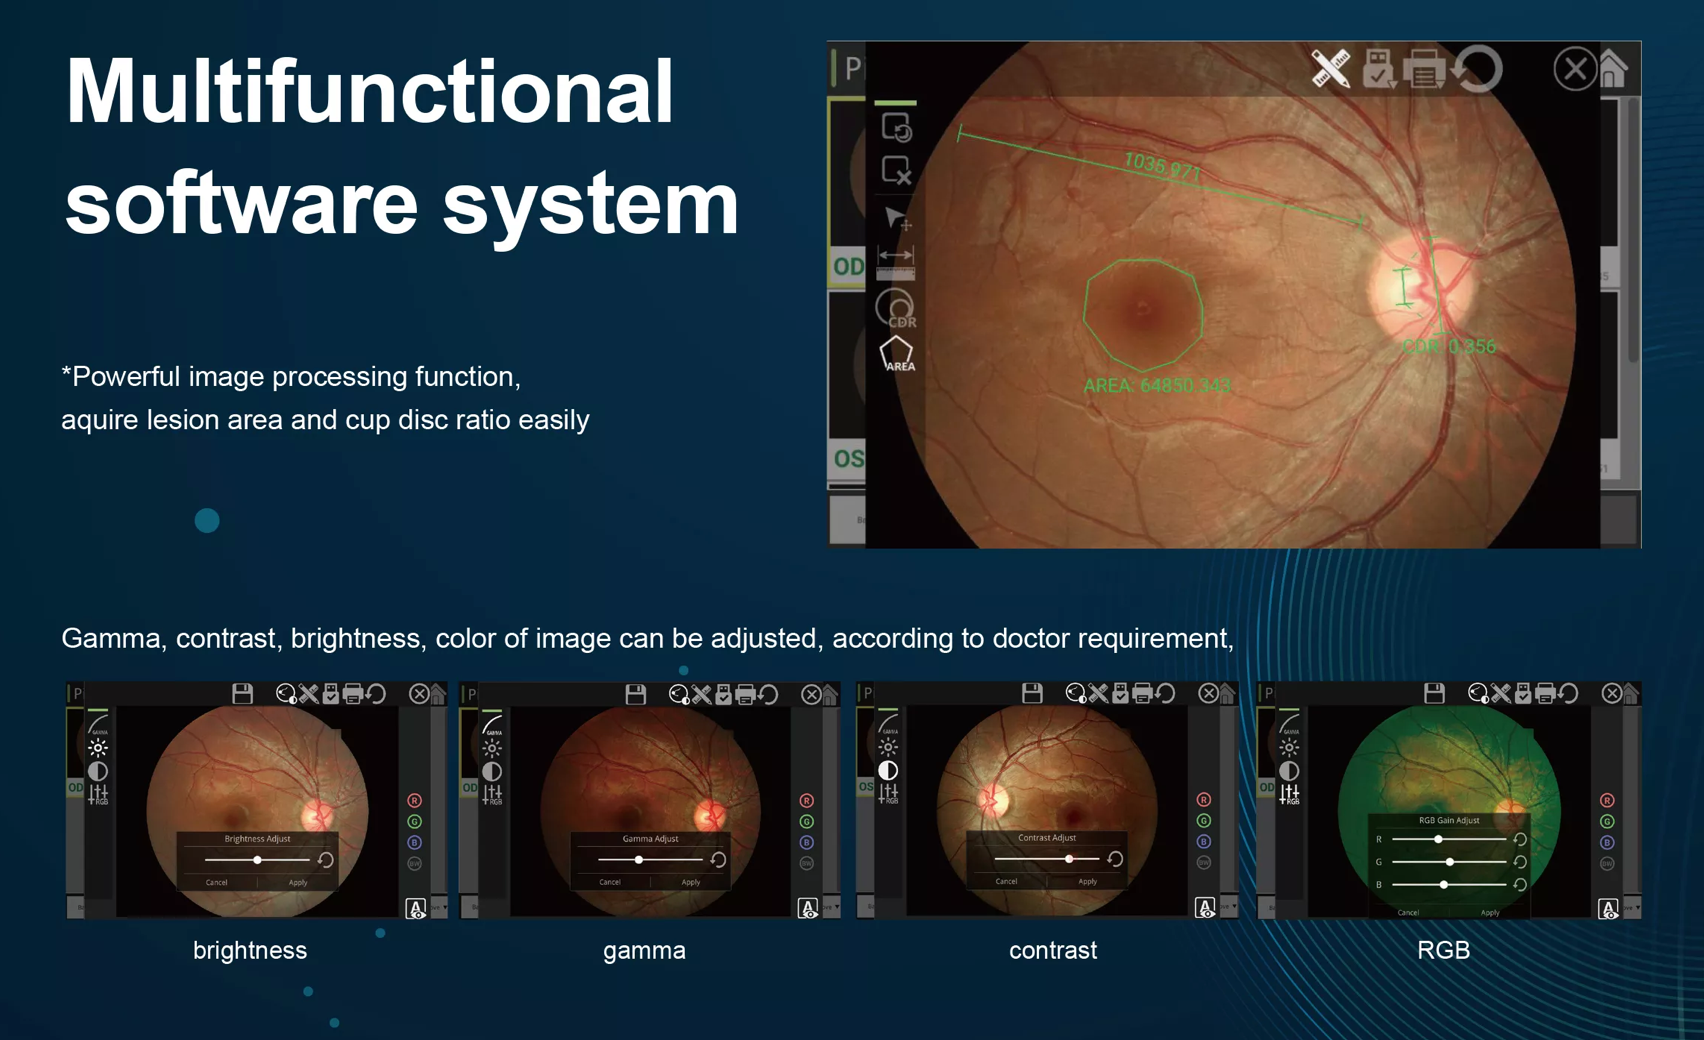Click the Brightness Adjust slider handle
Viewport: 1704px width, 1040px height.
point(258,860)
